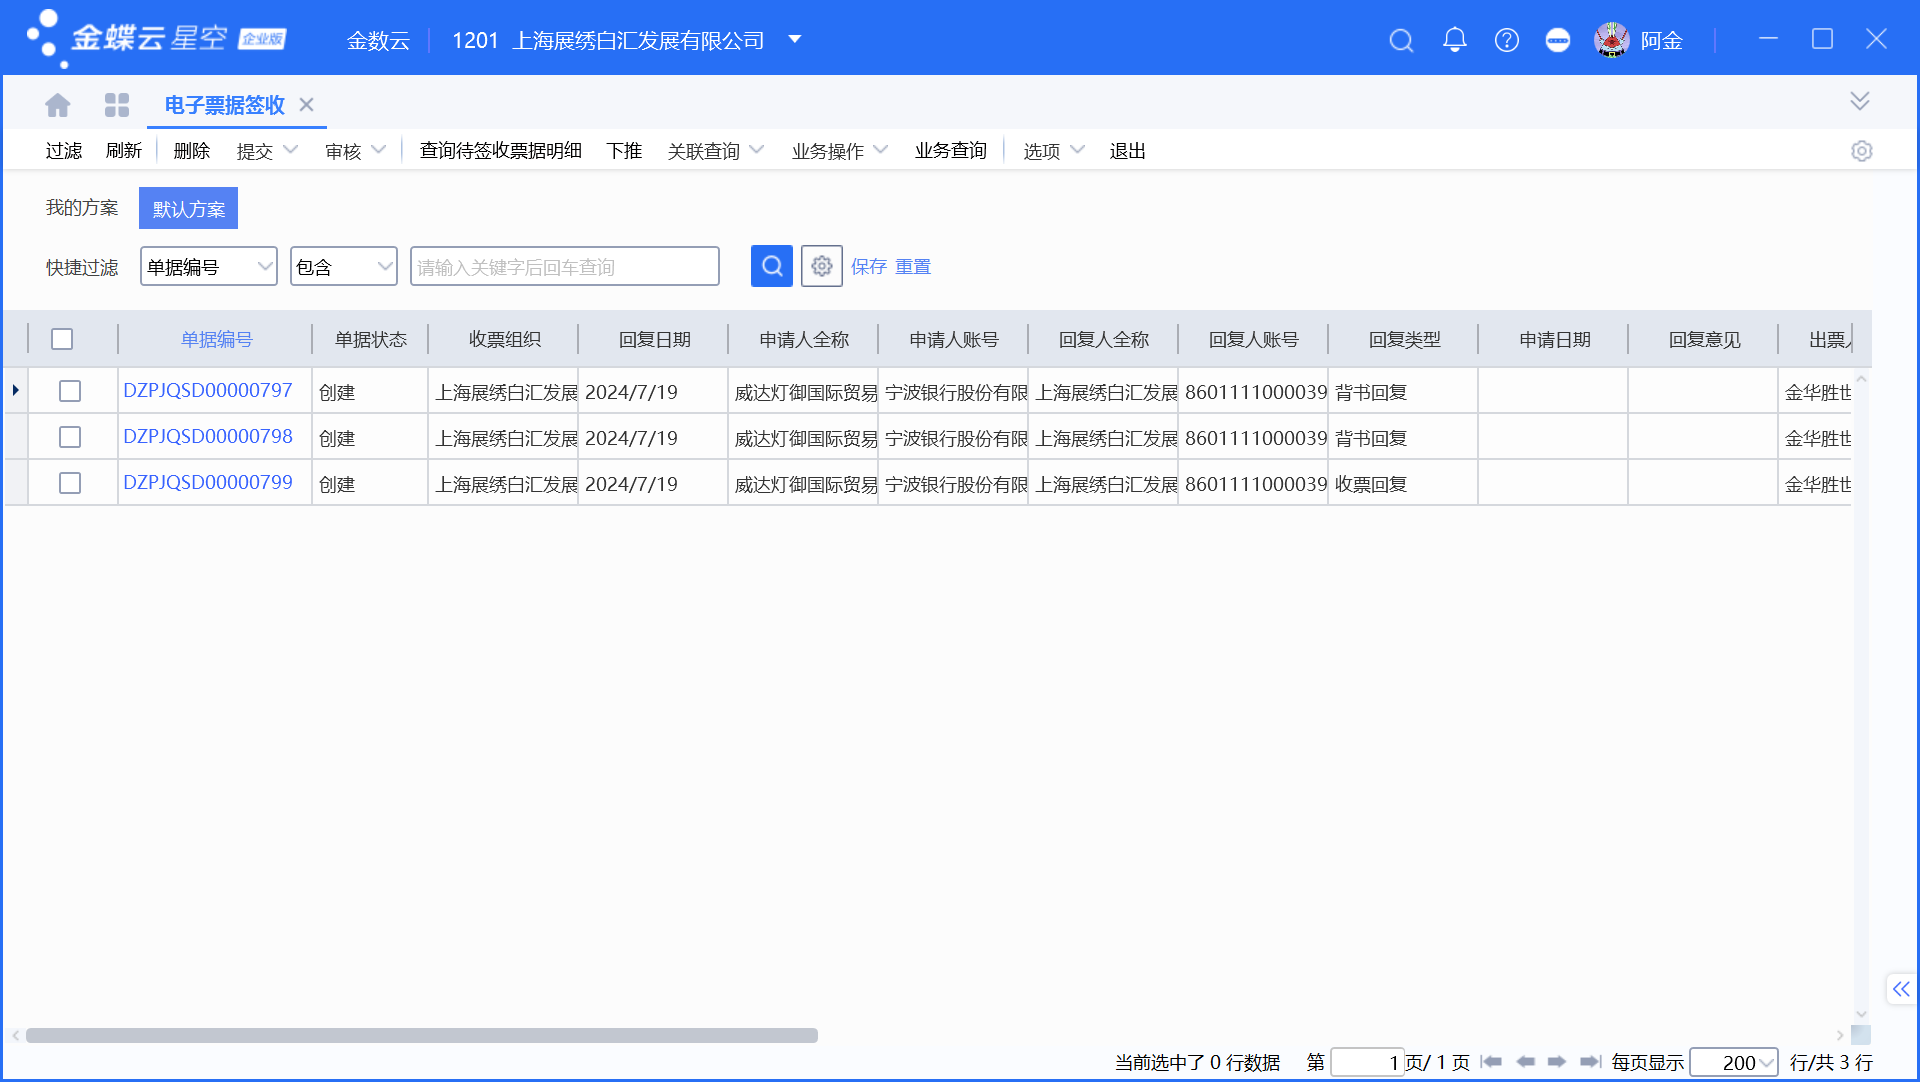
Task: Click the page number input field
Action: (1367, 1062)
